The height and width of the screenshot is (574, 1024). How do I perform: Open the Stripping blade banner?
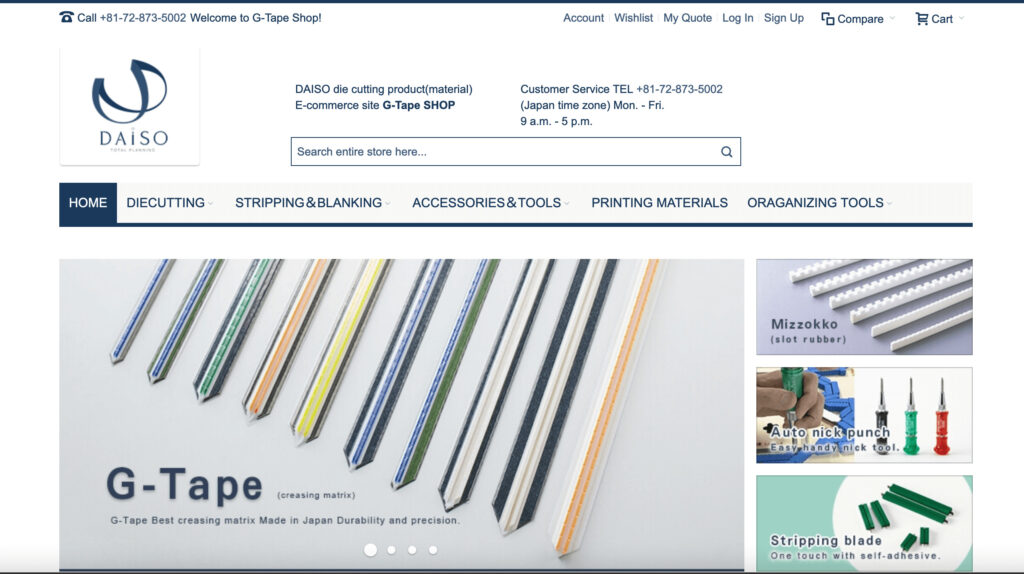(864, 524)
